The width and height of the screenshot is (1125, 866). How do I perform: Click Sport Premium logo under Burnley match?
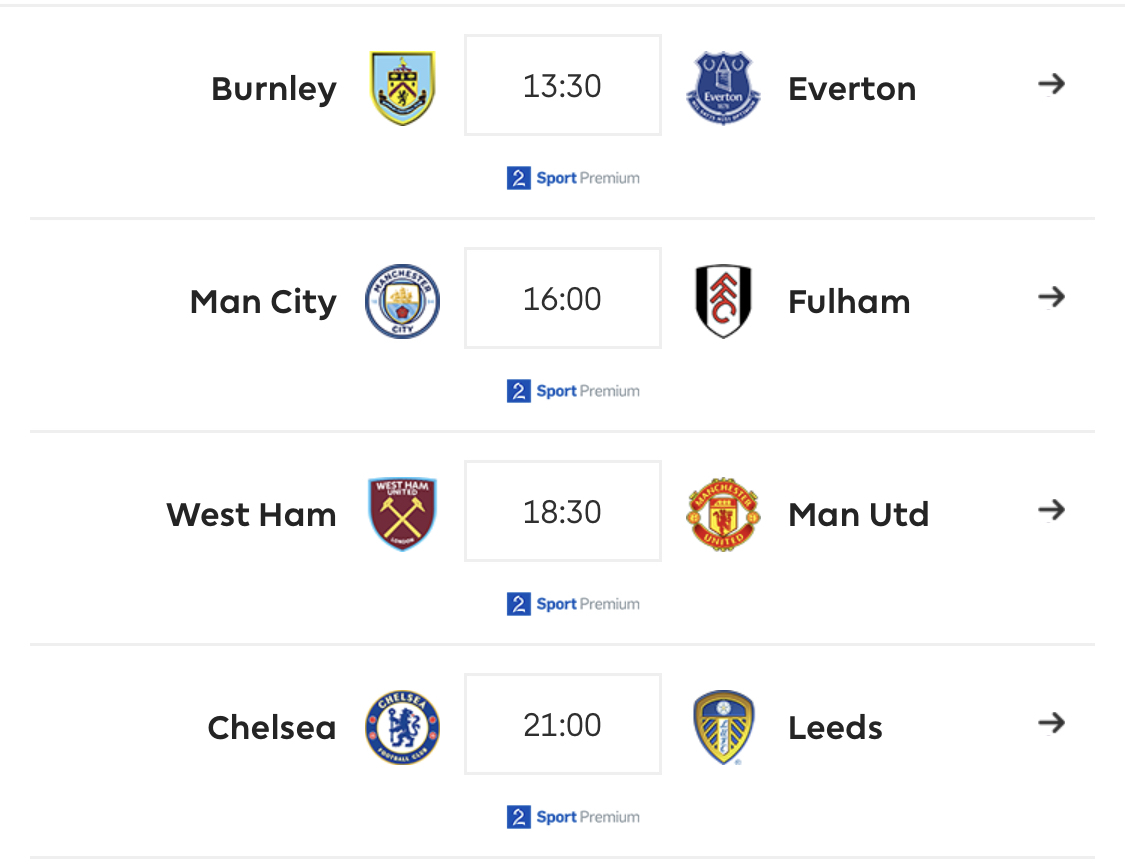pos(573,178)
